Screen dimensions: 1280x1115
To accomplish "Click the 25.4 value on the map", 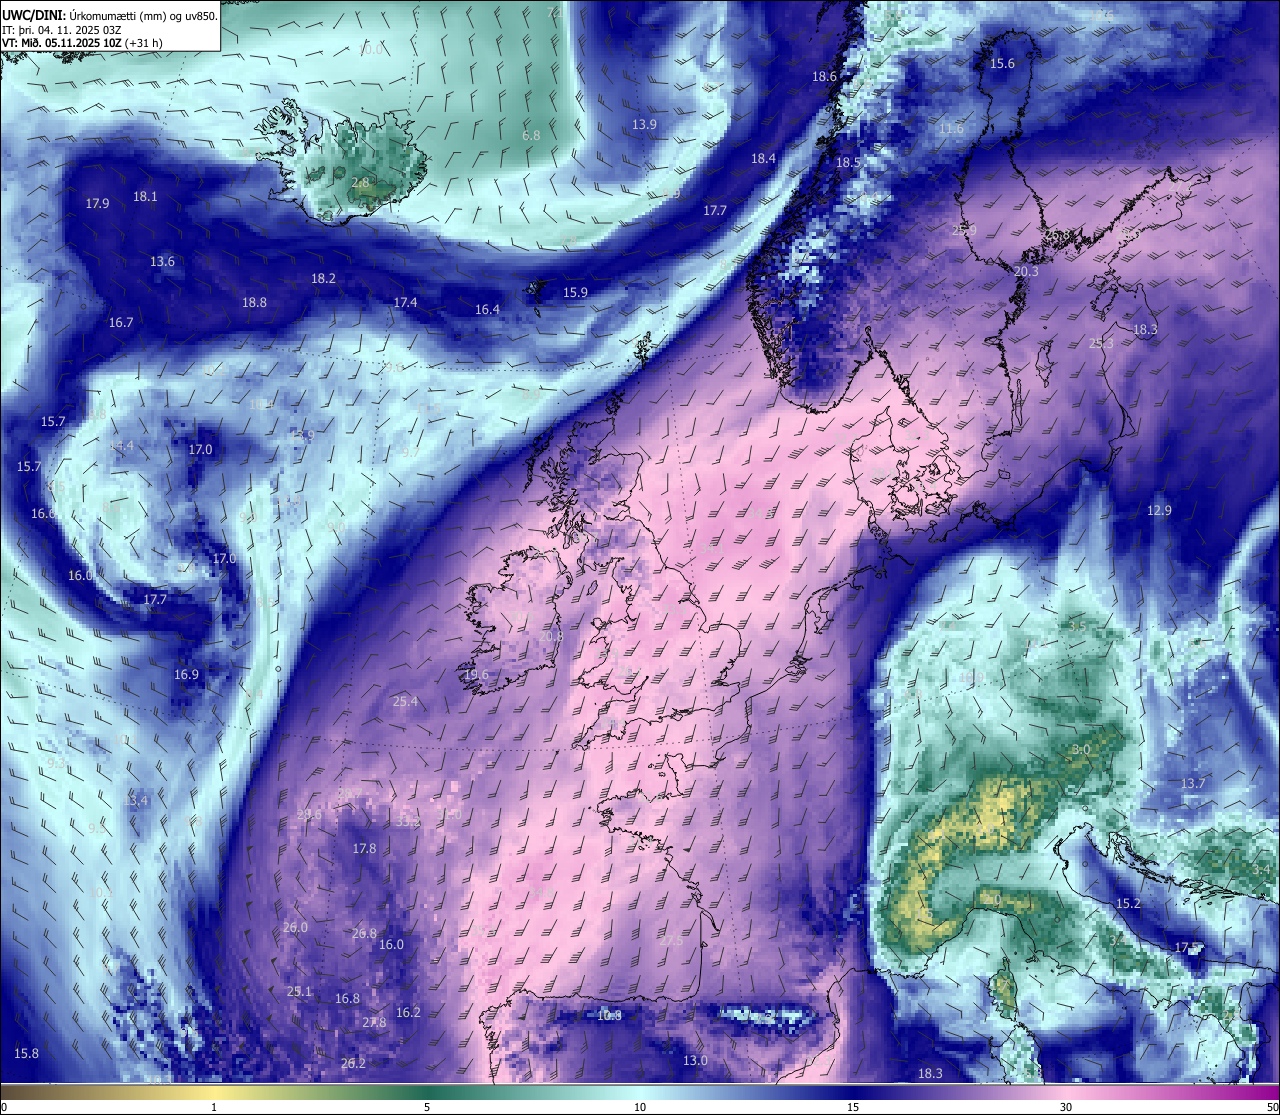I will coord(405,702).
